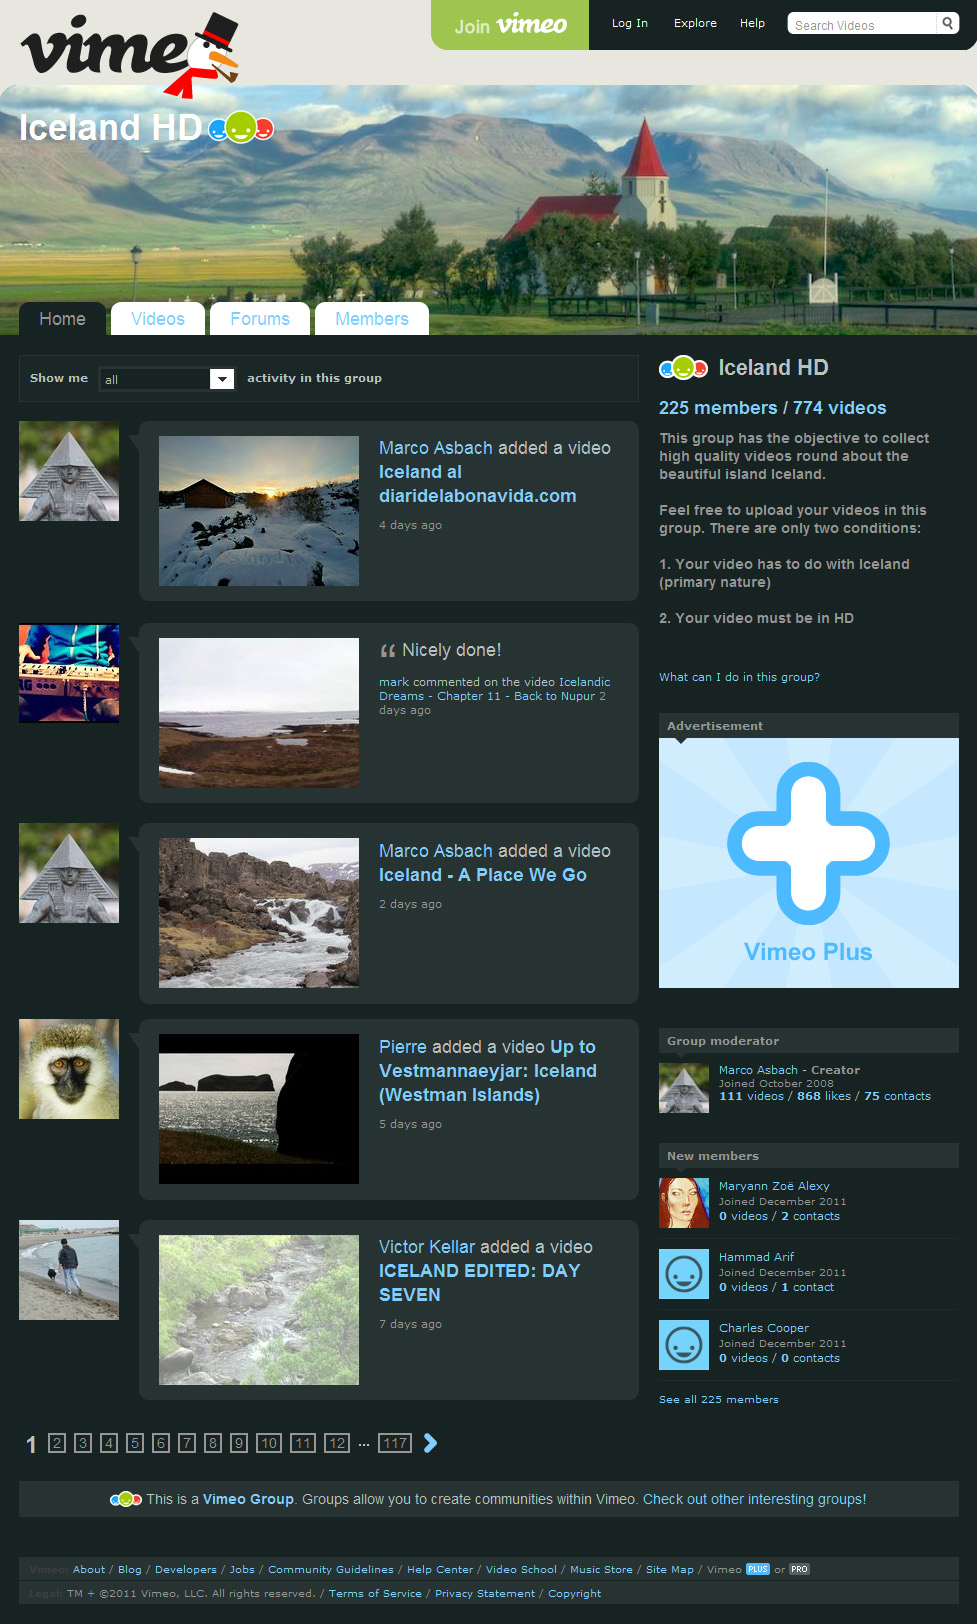Switch to the Members tab
Image resolution: width=977 pixels, height=1624 pixels.
pos(372,319)
